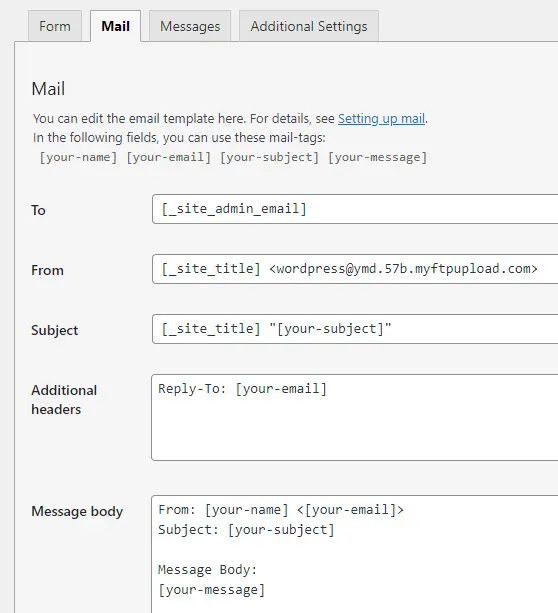Switch to the Form tab
The width and height of the screenshot is (558, 613).
[x=55, y=26]
